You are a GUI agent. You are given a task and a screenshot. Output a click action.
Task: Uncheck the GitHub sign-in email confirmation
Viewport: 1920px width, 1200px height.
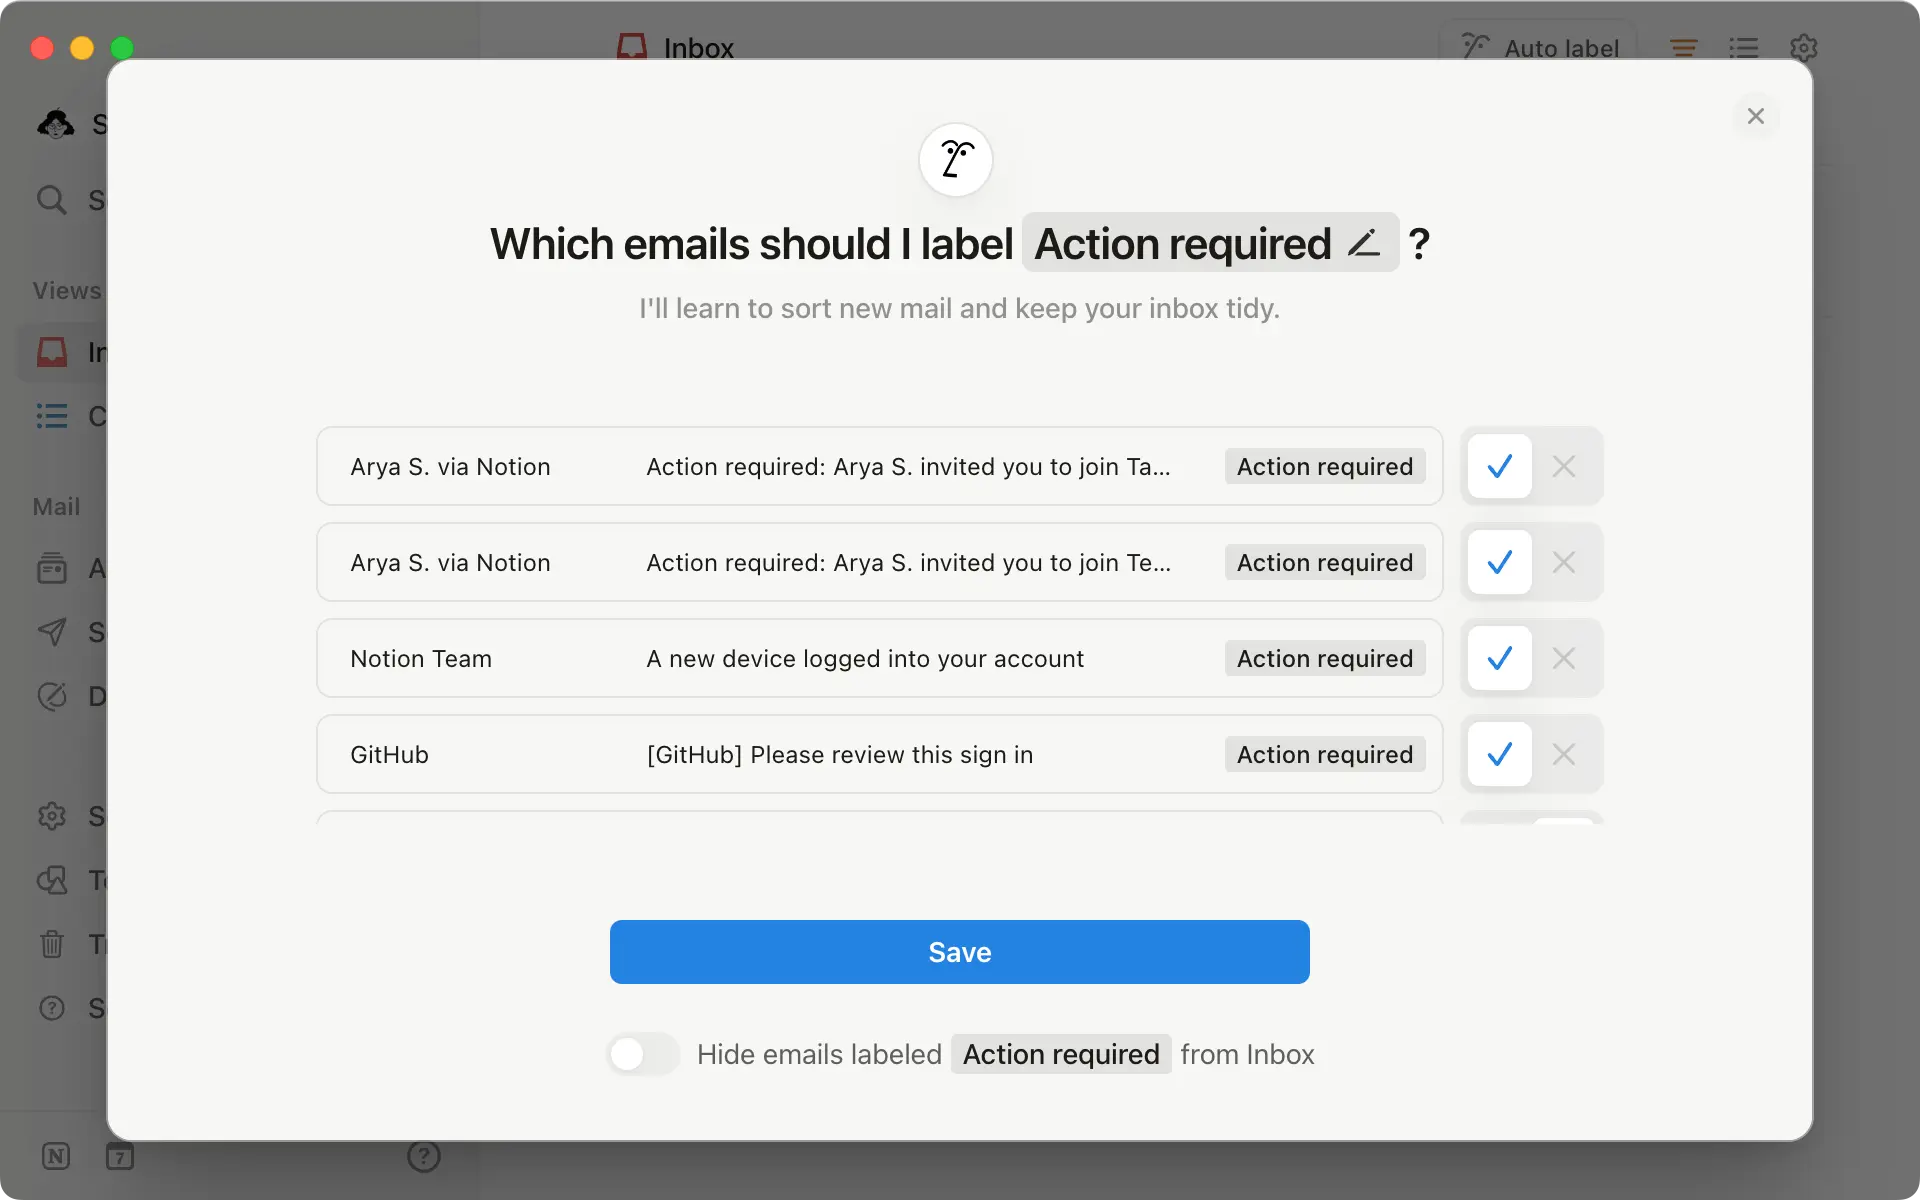(x=1564, y=754)
